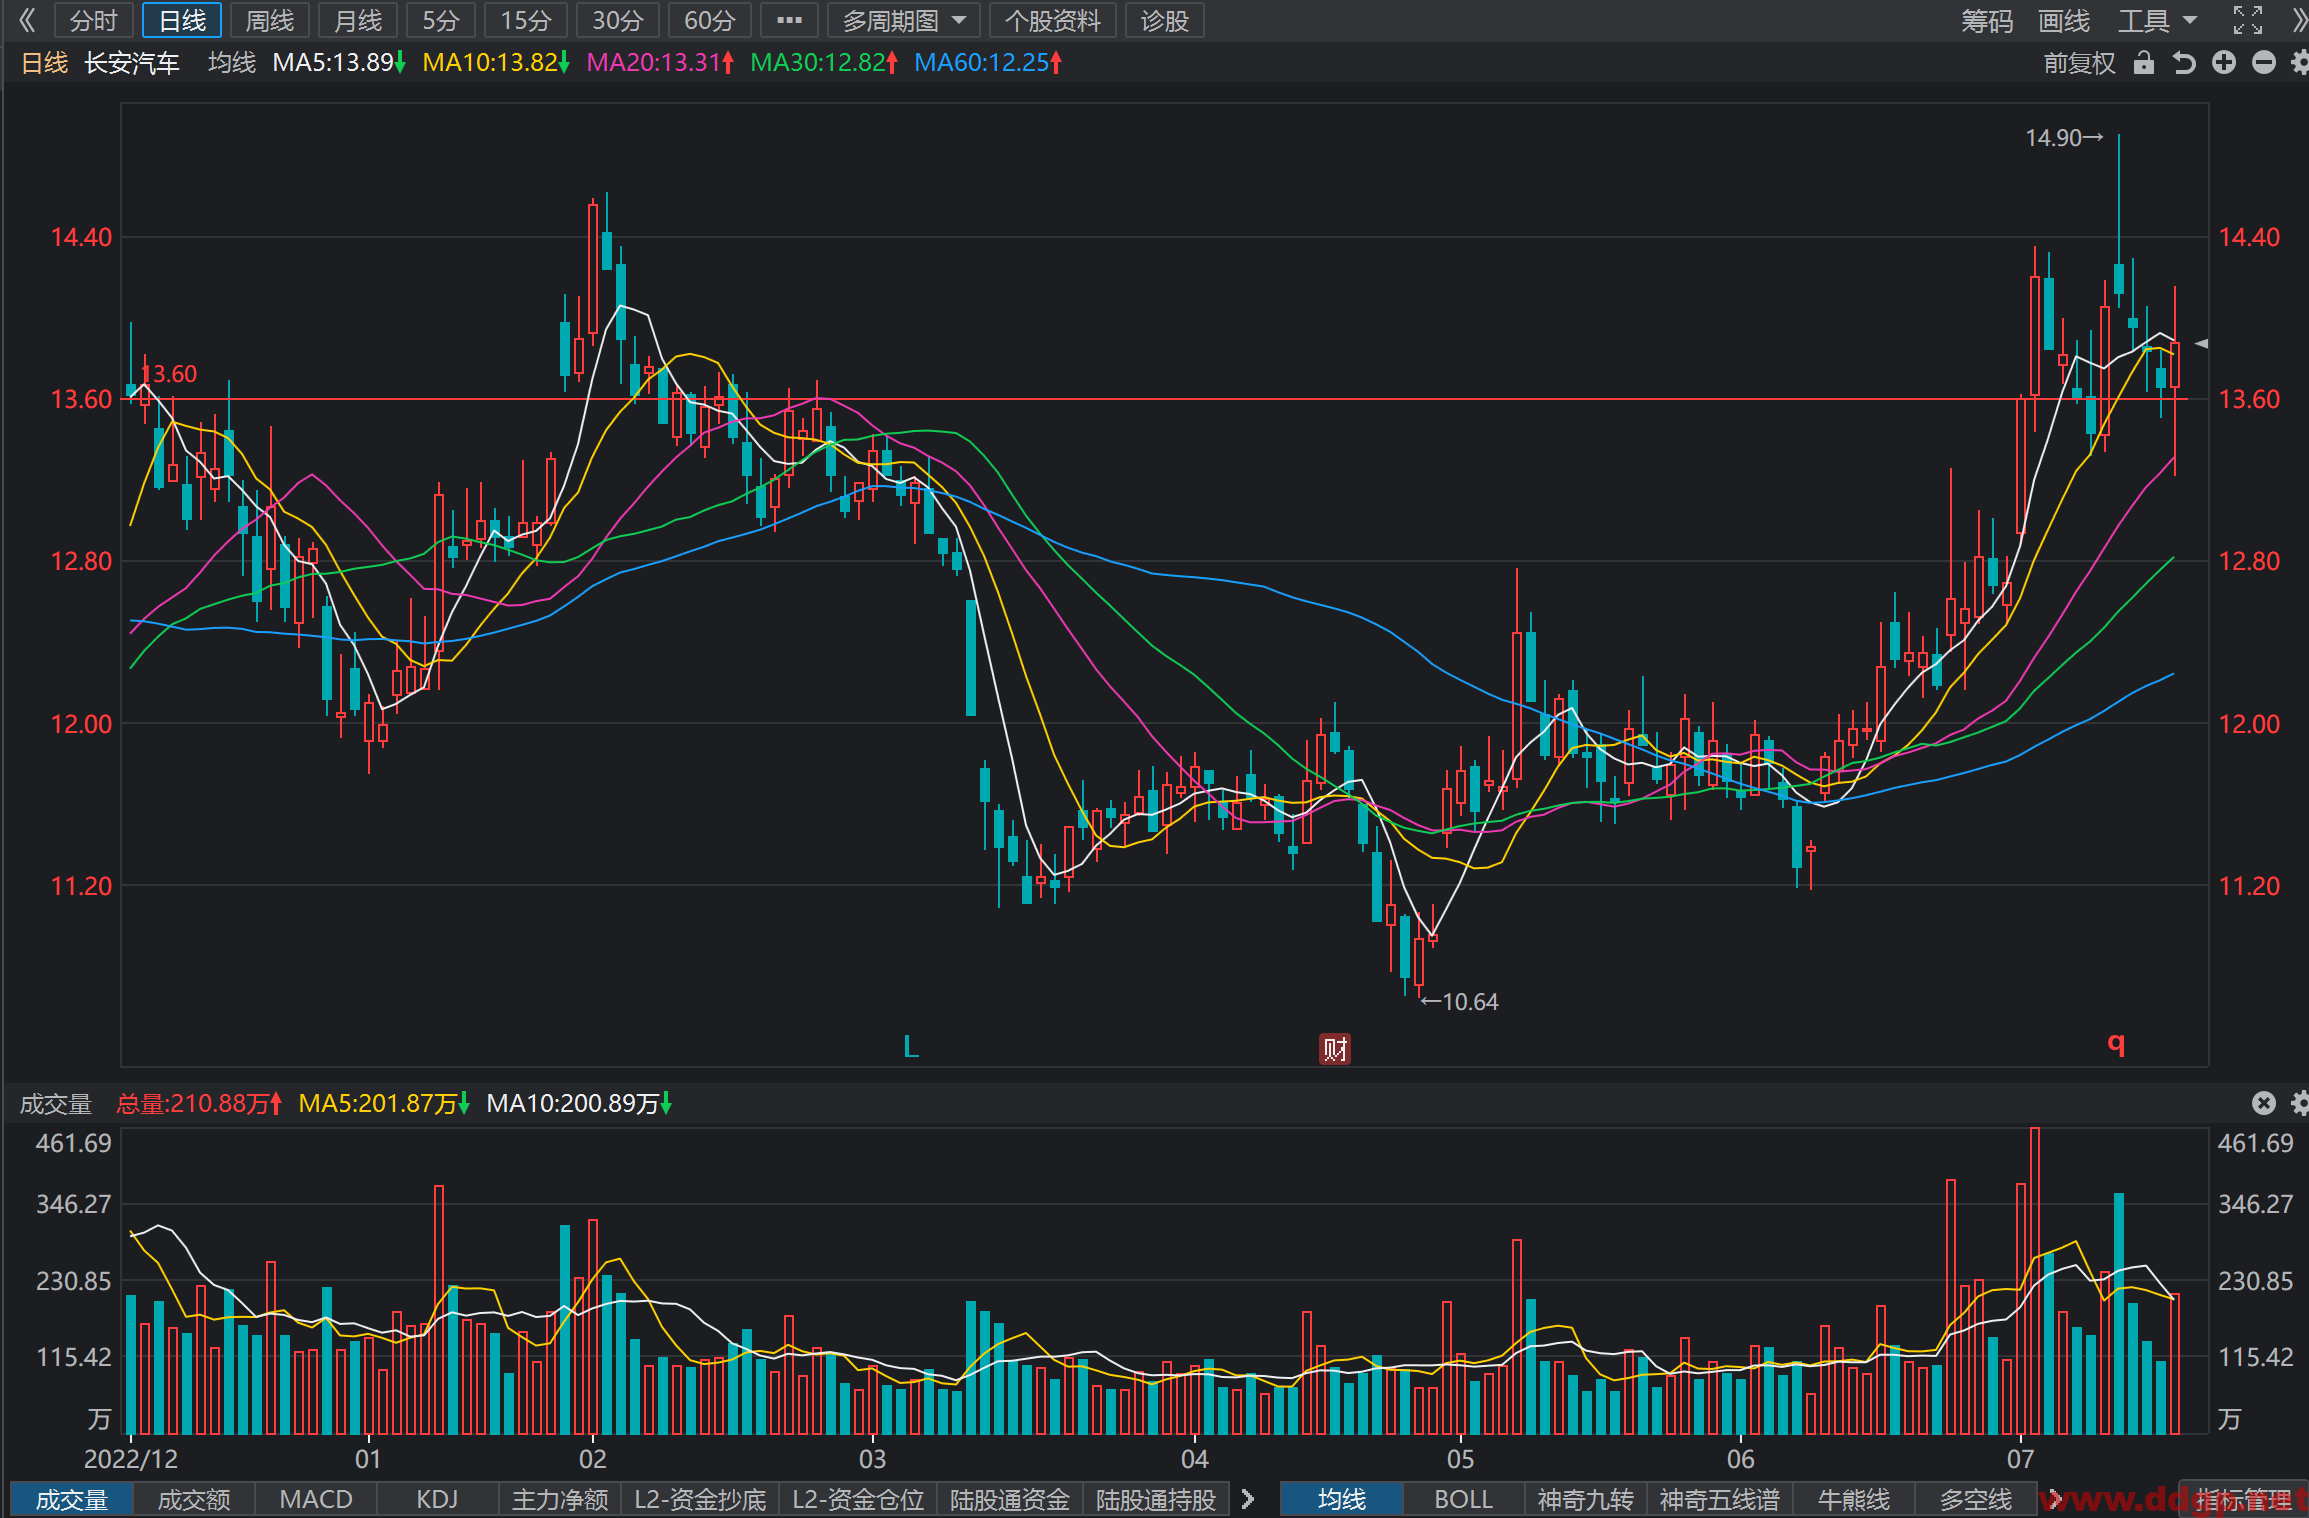
Task: Show more sub-indicator tabs arrow
Action: pos(1247,1498)
